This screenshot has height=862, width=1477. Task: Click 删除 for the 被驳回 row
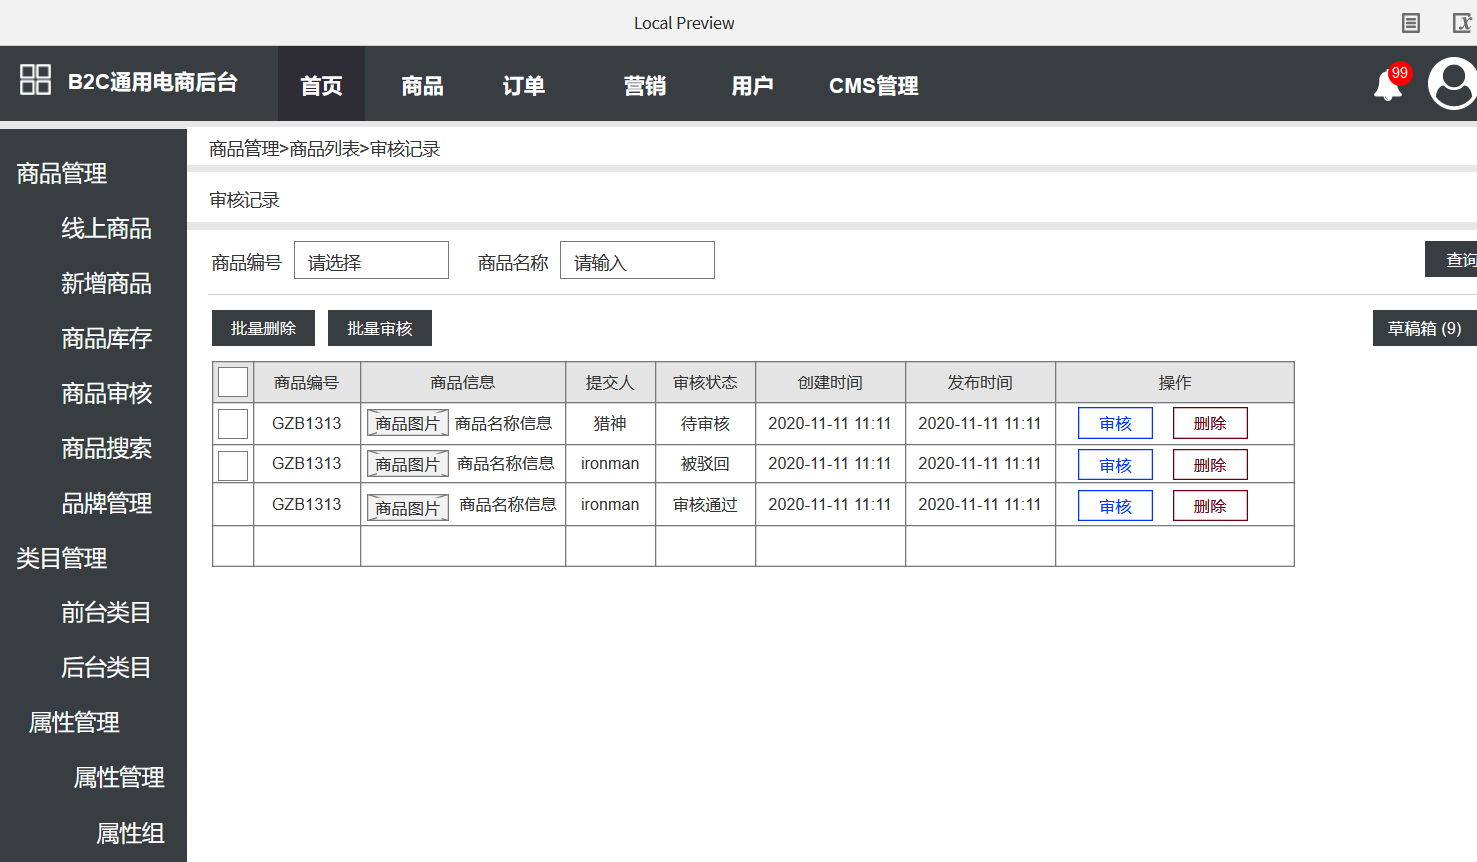(1210, 465)
